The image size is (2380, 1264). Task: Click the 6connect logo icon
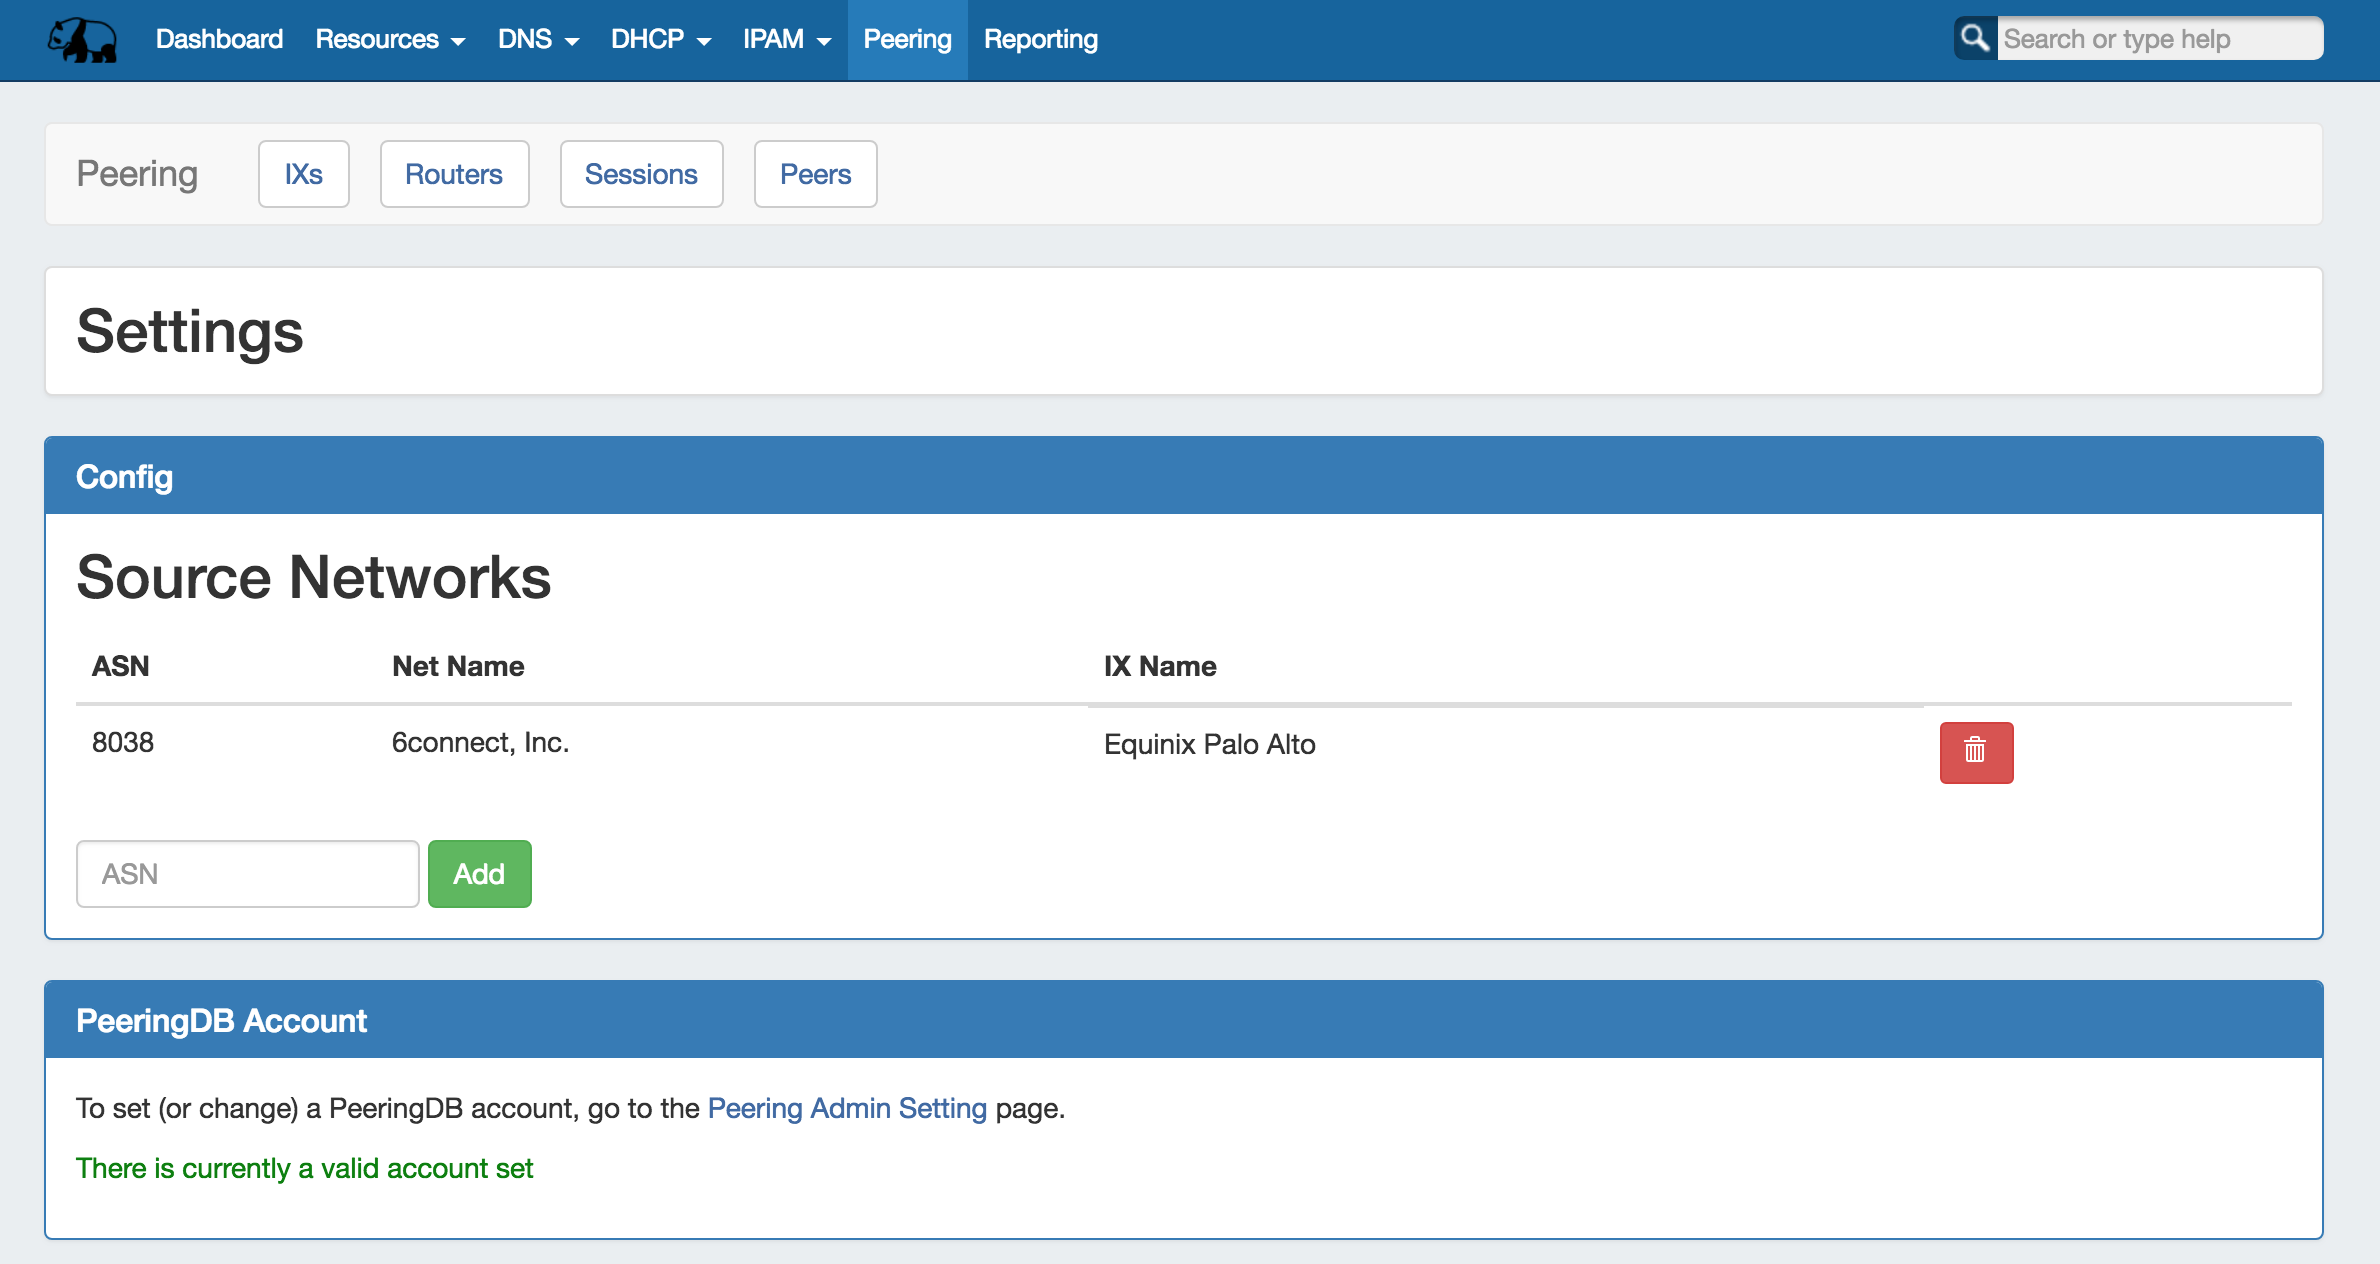82,40
